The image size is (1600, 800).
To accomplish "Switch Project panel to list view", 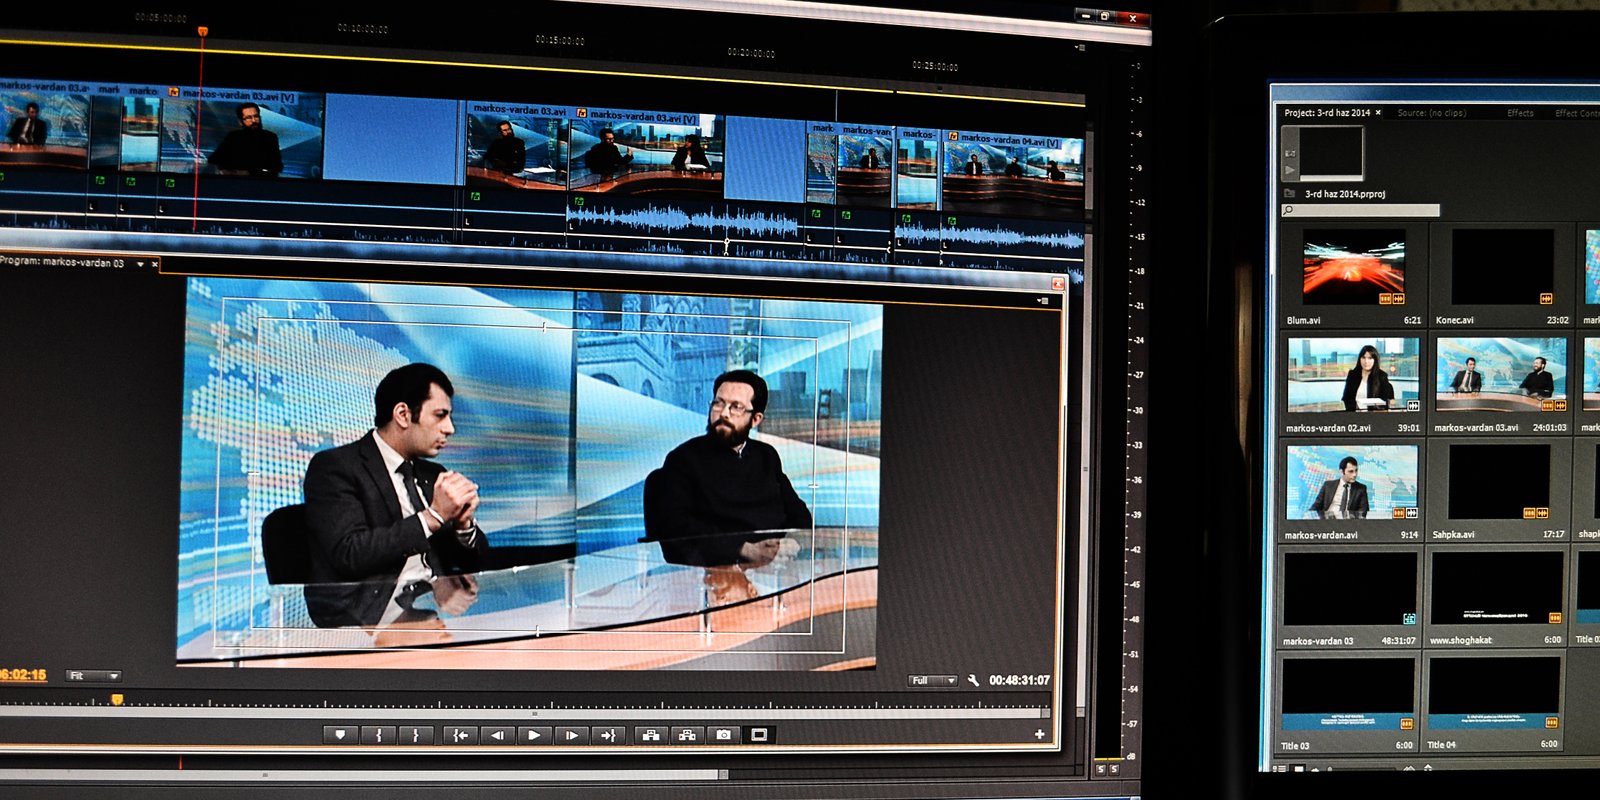I will (x=1280, y=768).
